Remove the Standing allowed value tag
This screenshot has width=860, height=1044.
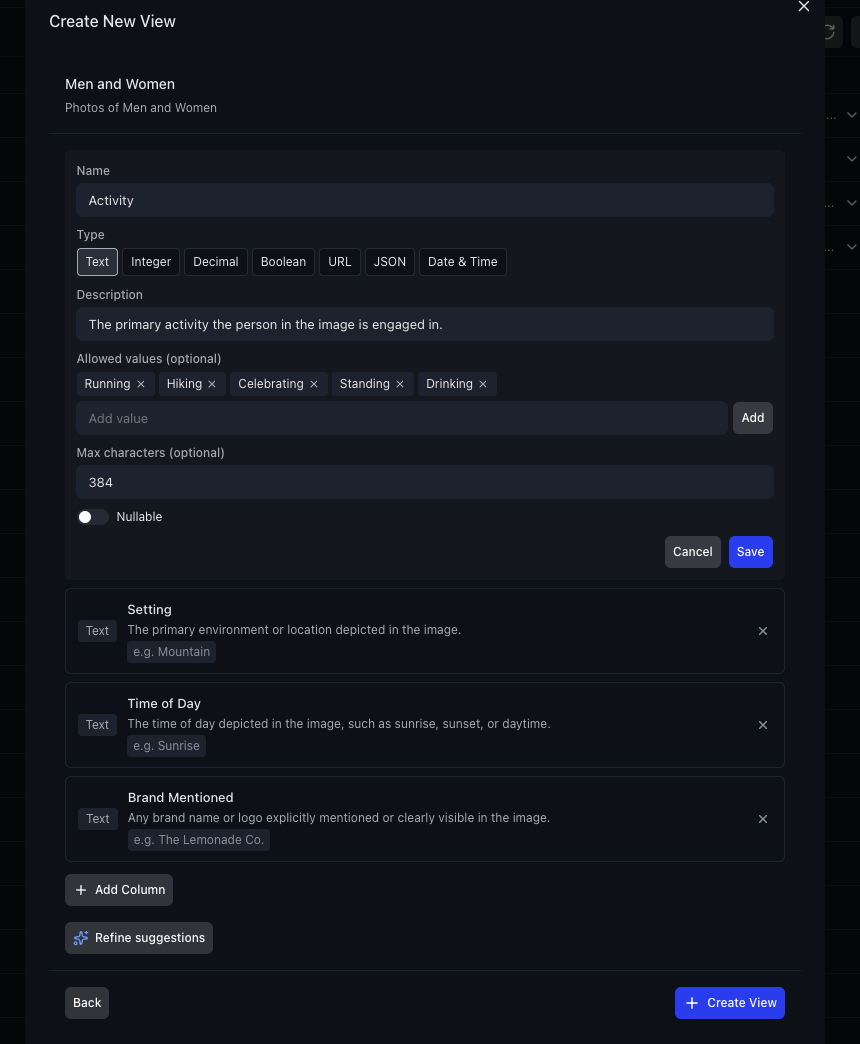click(x=400, y=385)
